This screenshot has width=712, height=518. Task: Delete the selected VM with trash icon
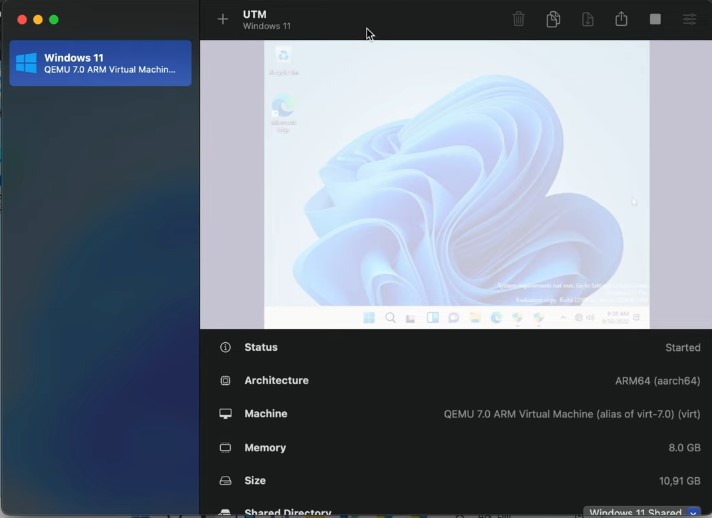519,19
